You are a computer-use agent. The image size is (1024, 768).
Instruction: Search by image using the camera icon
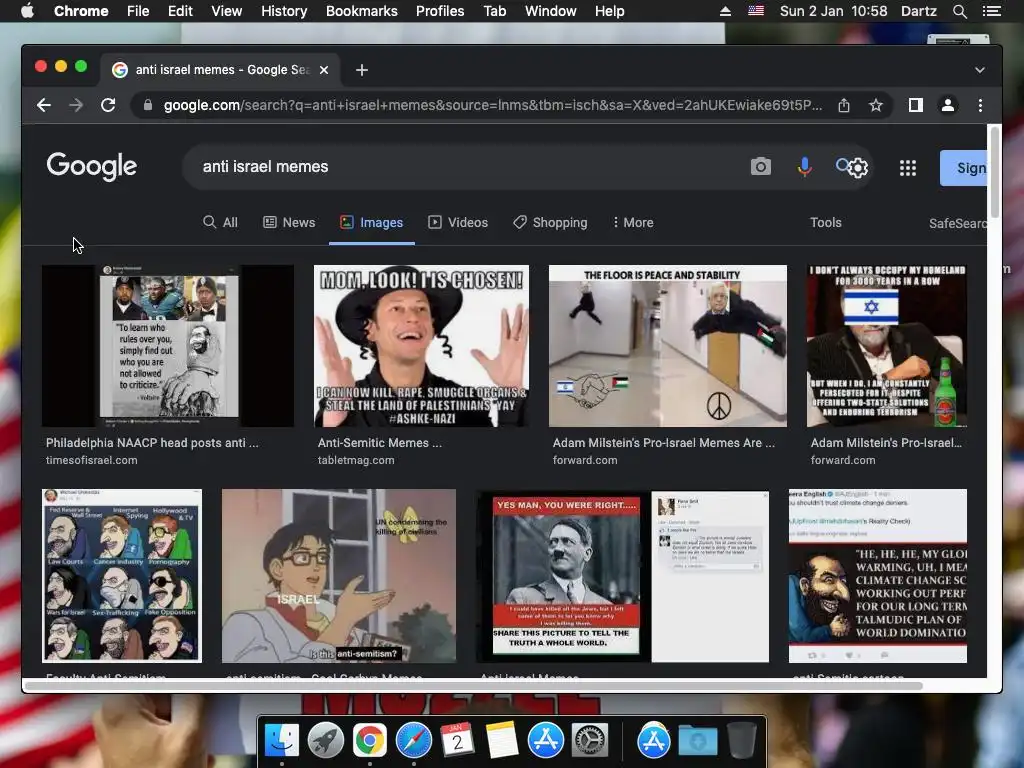tap(760, 167)
